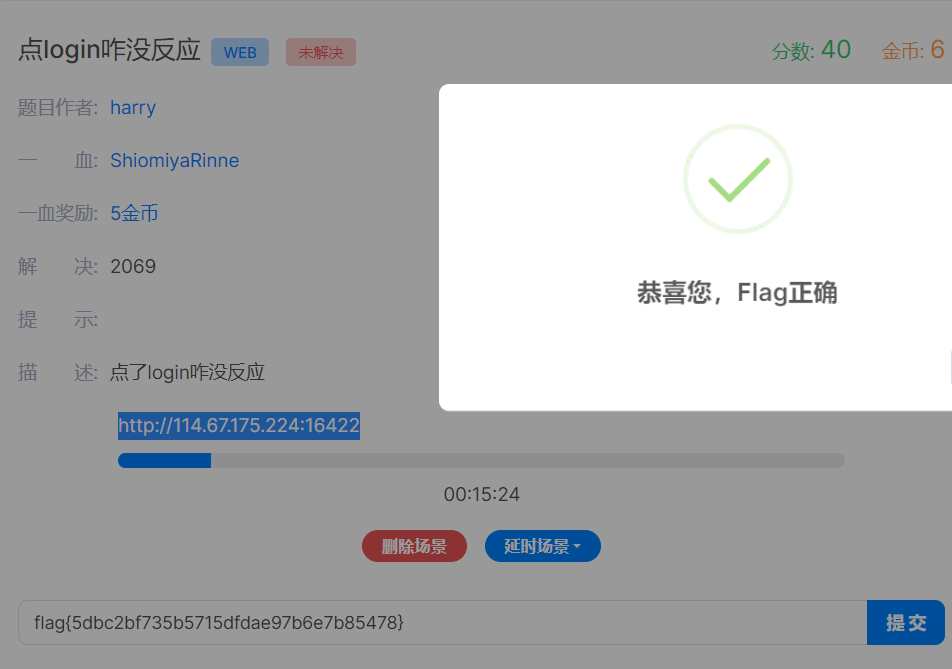Click the challenge title 点login咋没反应
The image size is (952, 669).
click(x=109, y=50)
